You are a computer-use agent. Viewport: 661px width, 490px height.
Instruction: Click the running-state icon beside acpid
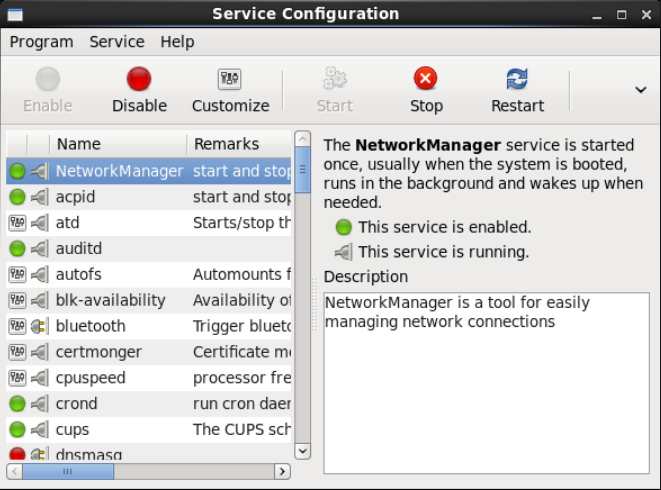pyautogui.click(x=40, y=197)
